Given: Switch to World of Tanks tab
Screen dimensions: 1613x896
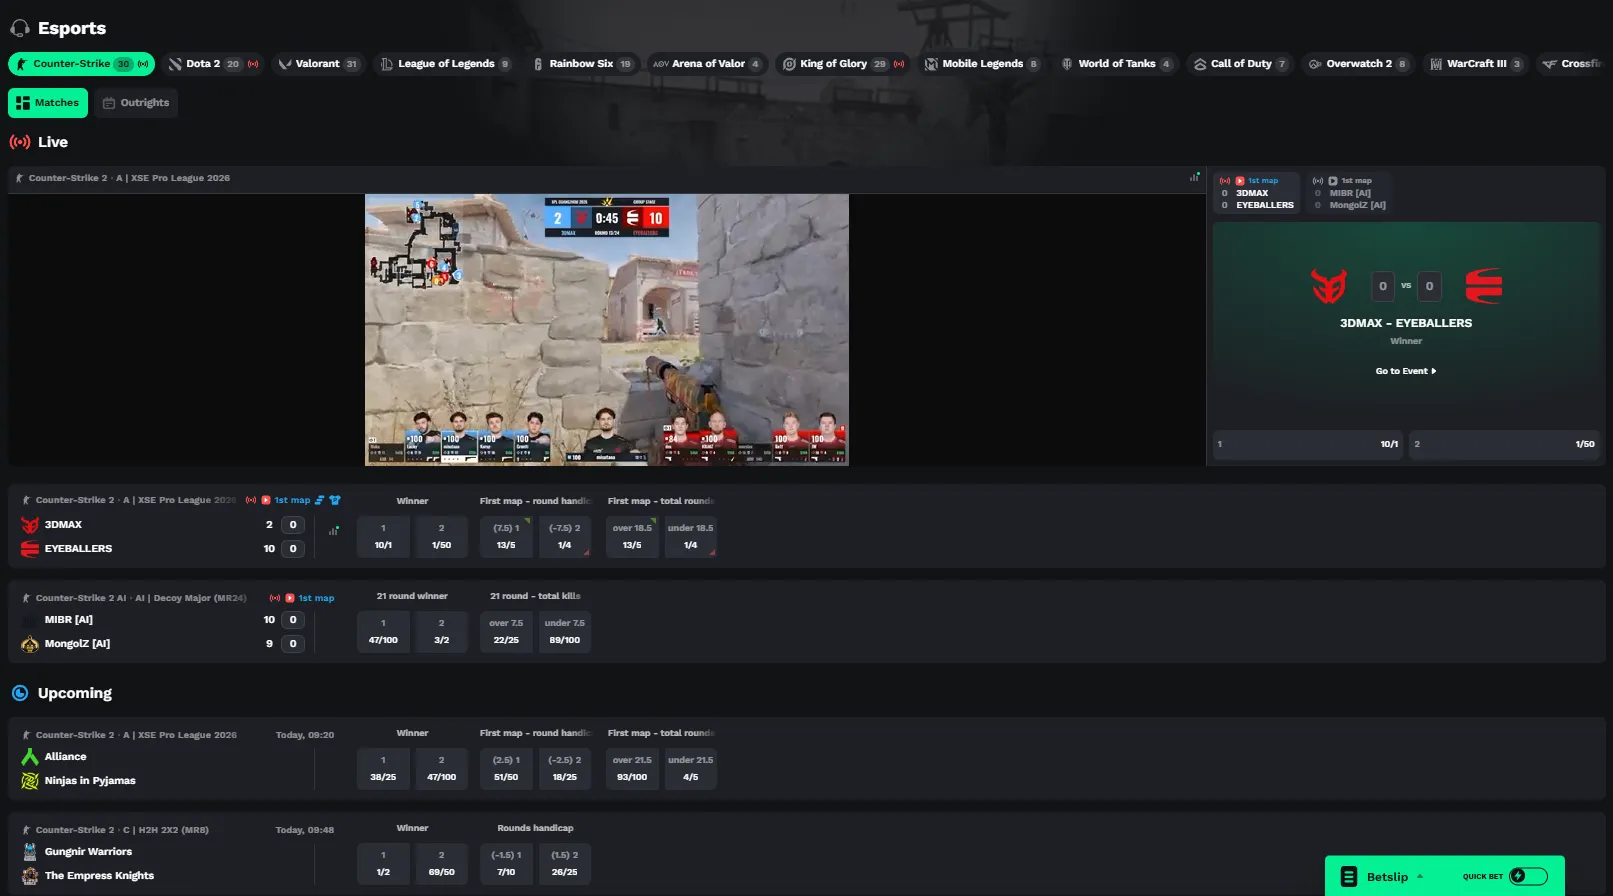Looking at the screenshot, I should [x=1115, y=64].
